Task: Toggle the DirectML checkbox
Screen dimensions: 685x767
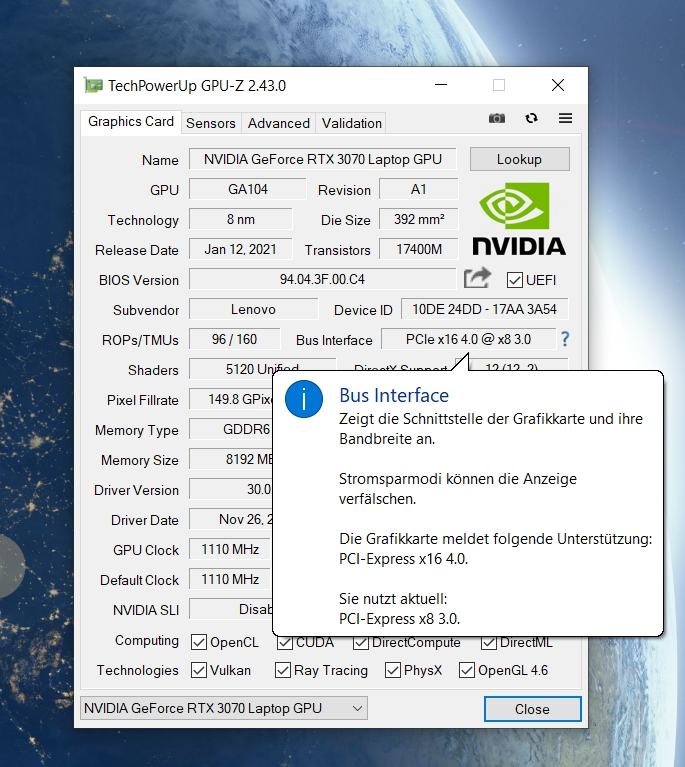Action: point(489,642)
